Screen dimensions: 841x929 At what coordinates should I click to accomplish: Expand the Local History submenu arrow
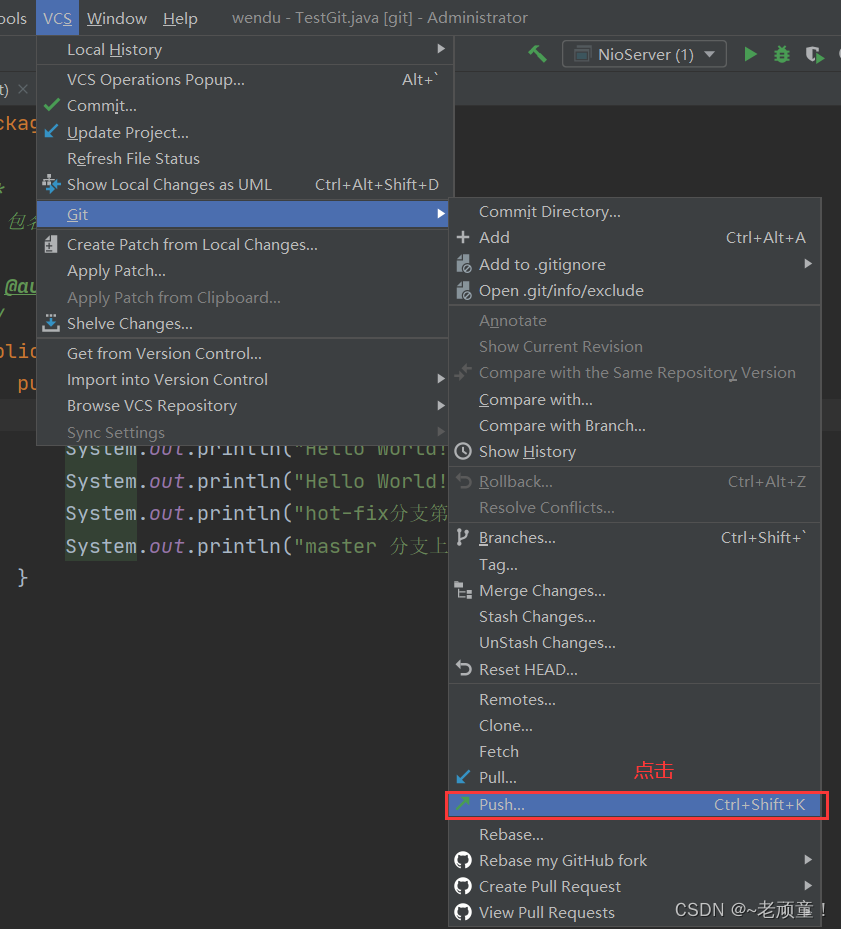tap(441, 49)
